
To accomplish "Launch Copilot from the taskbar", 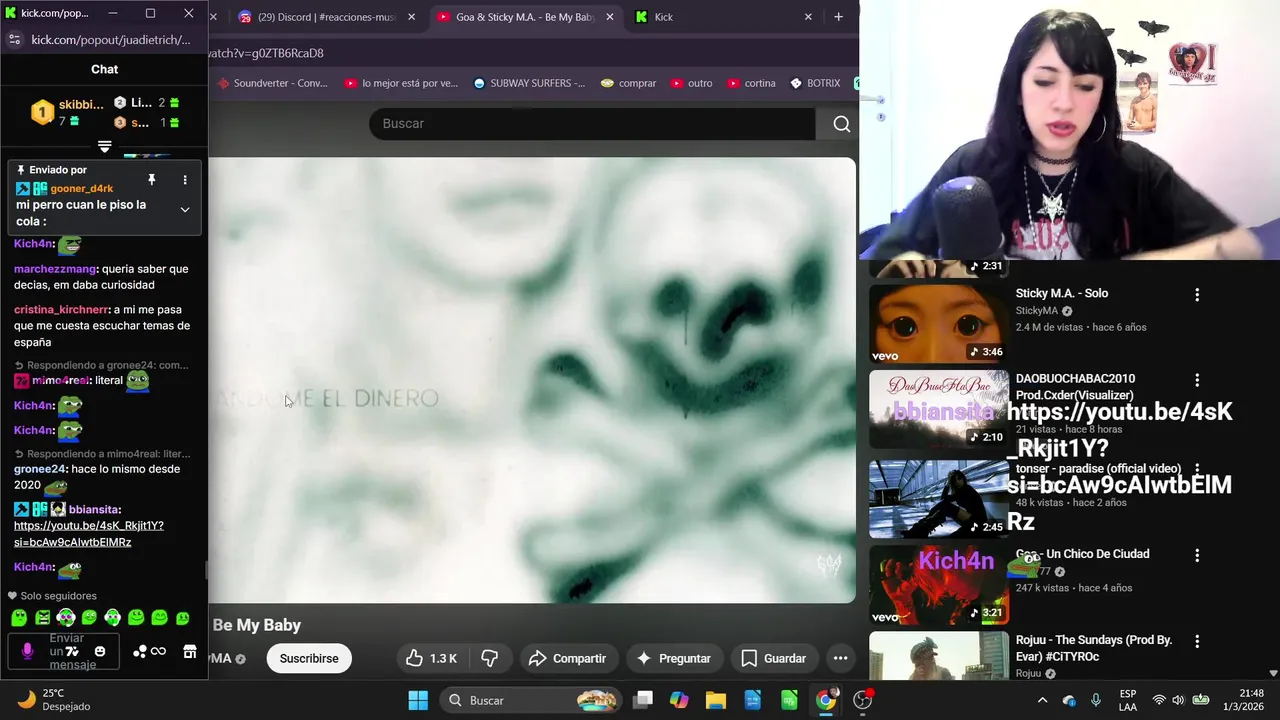I will coord(679,700).
